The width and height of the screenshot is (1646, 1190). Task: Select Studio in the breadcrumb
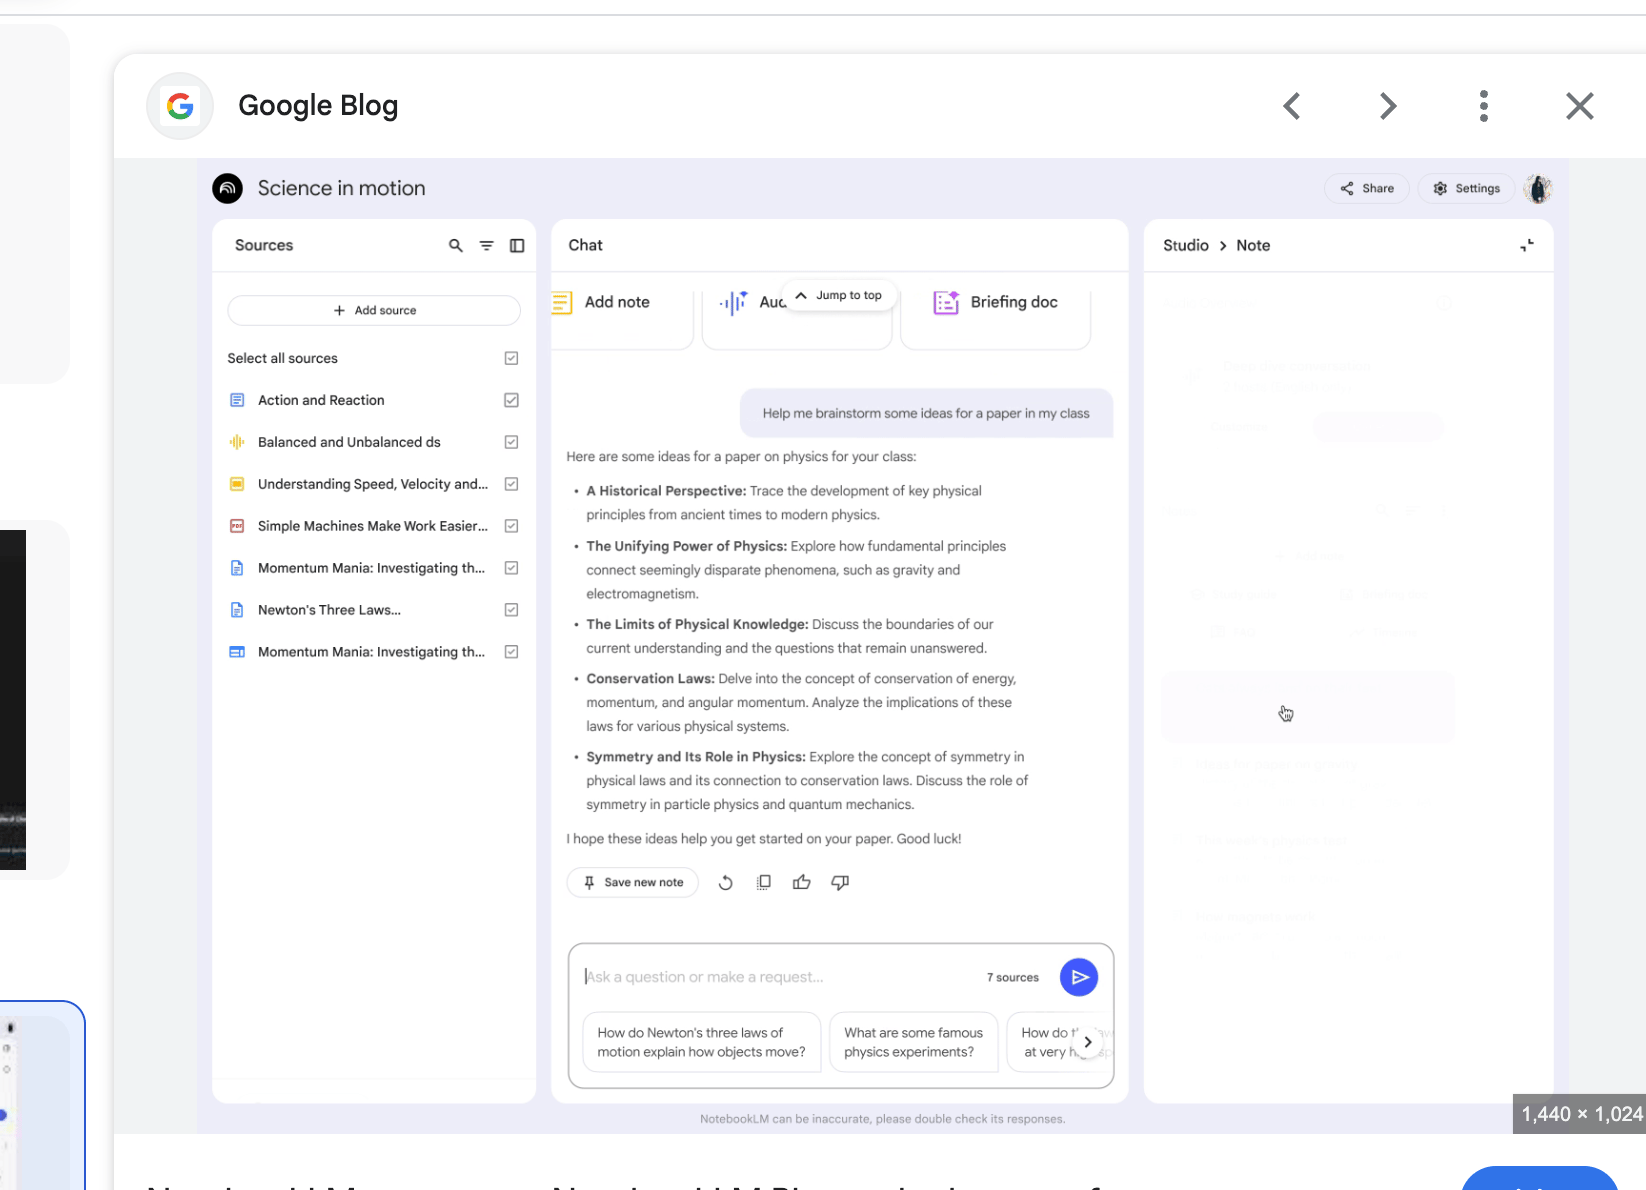[x=1185, y=246]
